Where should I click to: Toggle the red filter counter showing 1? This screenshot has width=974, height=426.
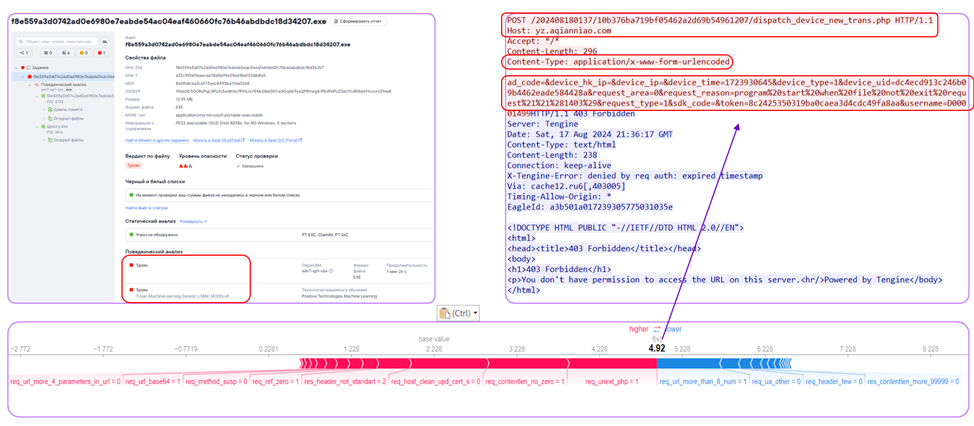pos(101,53)
